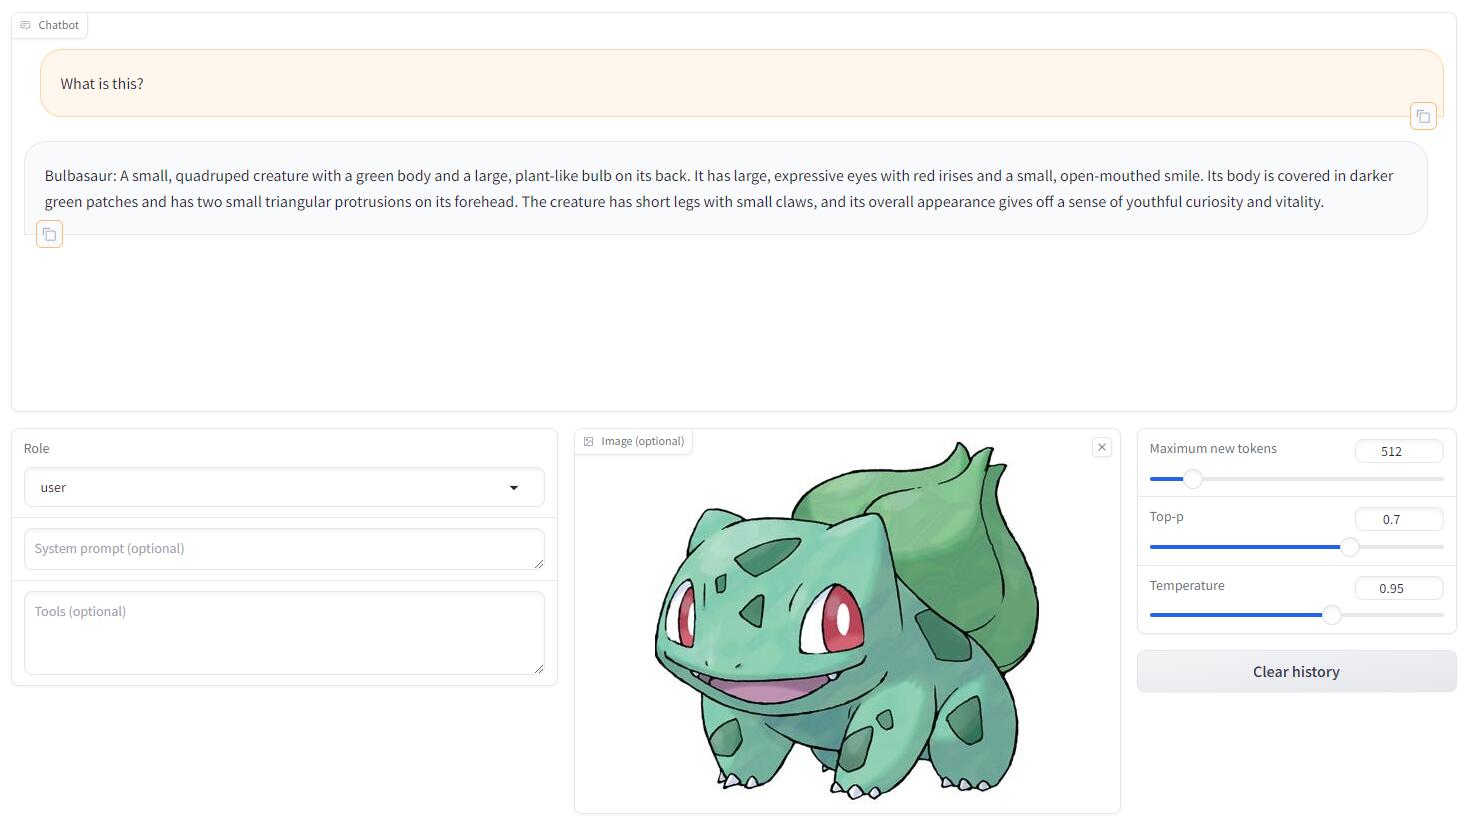This screenshot has height=829, width=1468.
Task: Focus the System prompt (optional) field
Action: 284,549
